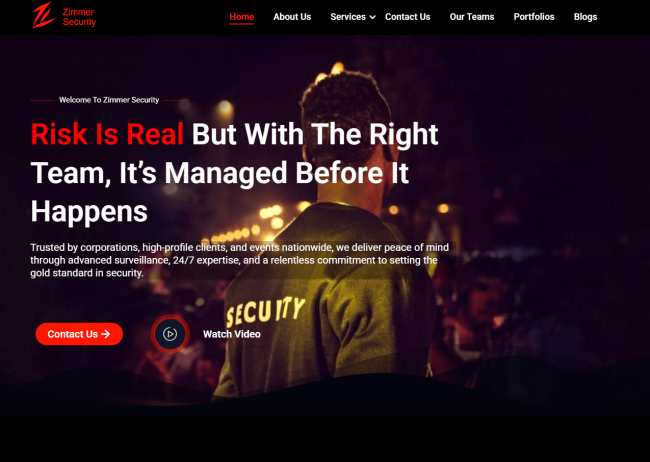This screenshot has height=462, width=650.
Task: Click the Zimmer Security brand name text
Action: coord(79,17)
